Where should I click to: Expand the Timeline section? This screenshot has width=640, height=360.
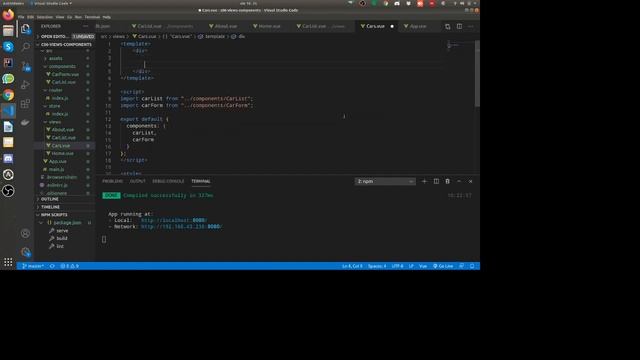[50, 207]
